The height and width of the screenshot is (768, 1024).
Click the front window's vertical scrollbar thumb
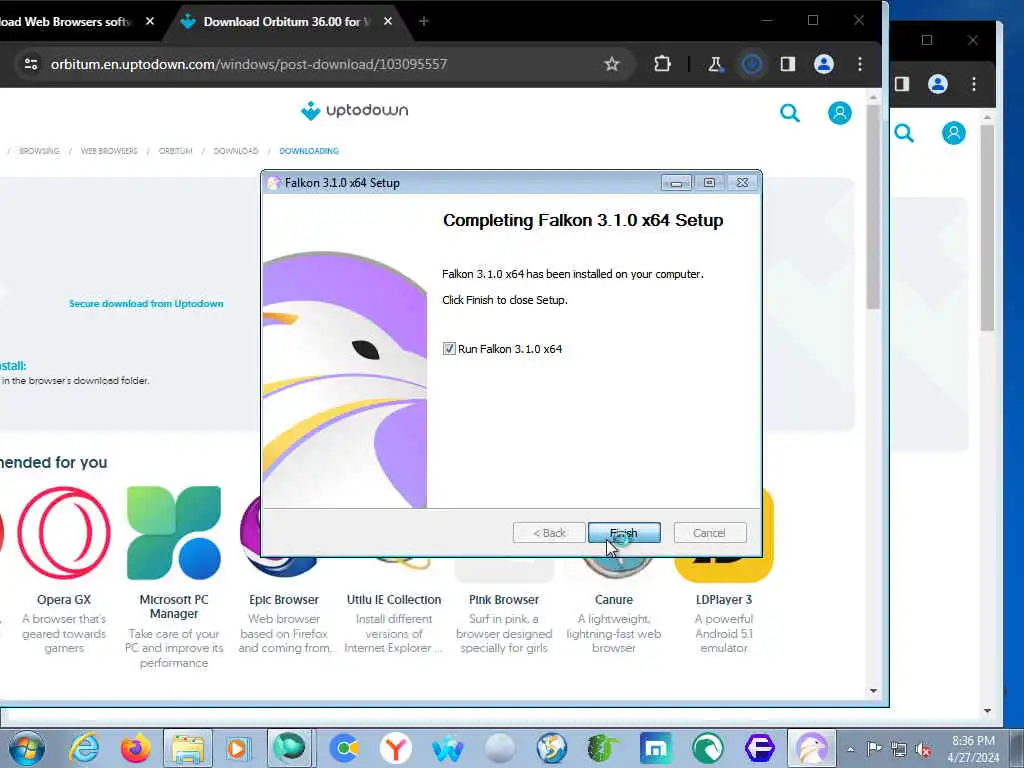point(873,206)
